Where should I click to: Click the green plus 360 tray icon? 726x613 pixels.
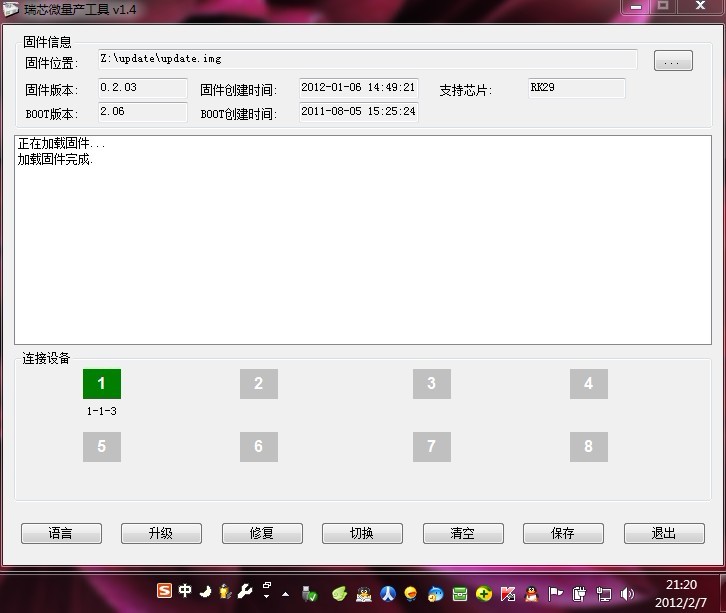click(x=484, y=594)
